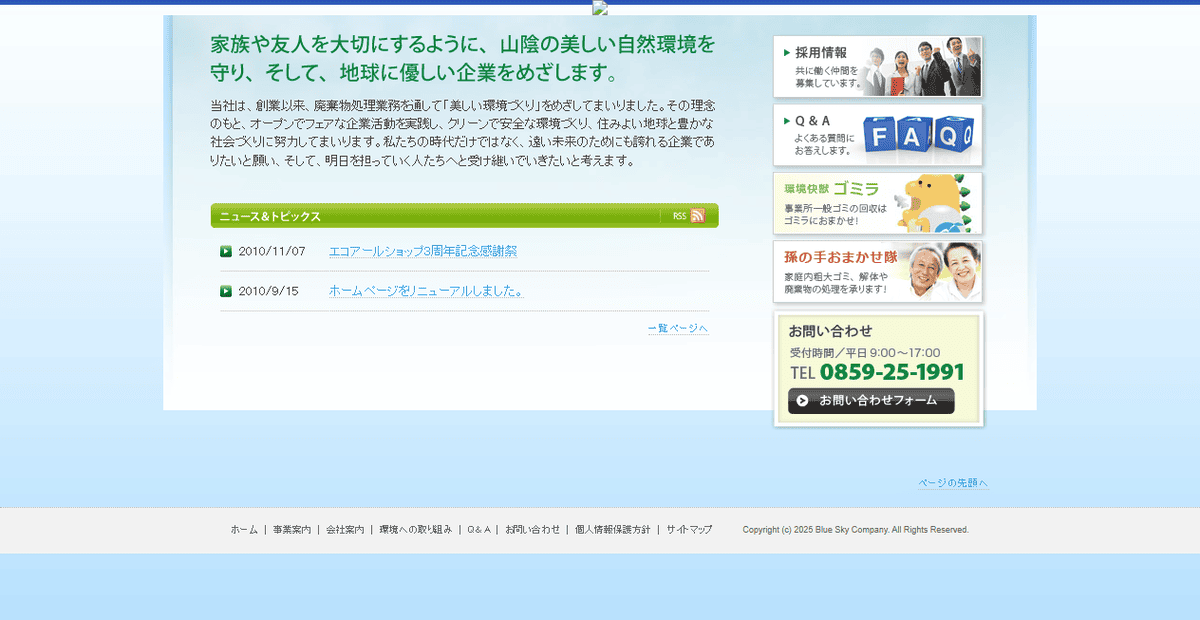
Task: Open the 孫の手おまかせ隊 service banner
Action: click(x=877, y=271)
